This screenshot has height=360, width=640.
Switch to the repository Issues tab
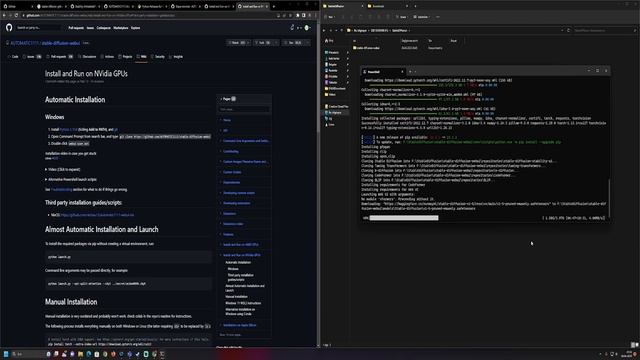[x=32, y=57]
